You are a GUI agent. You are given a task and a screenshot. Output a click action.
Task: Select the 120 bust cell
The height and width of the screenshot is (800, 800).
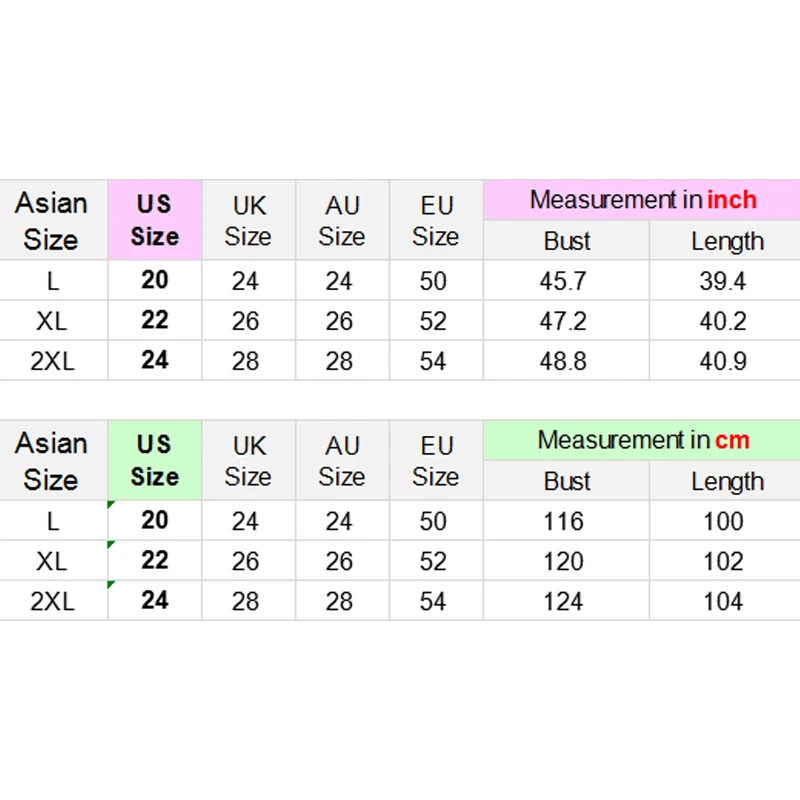[563, 561]
